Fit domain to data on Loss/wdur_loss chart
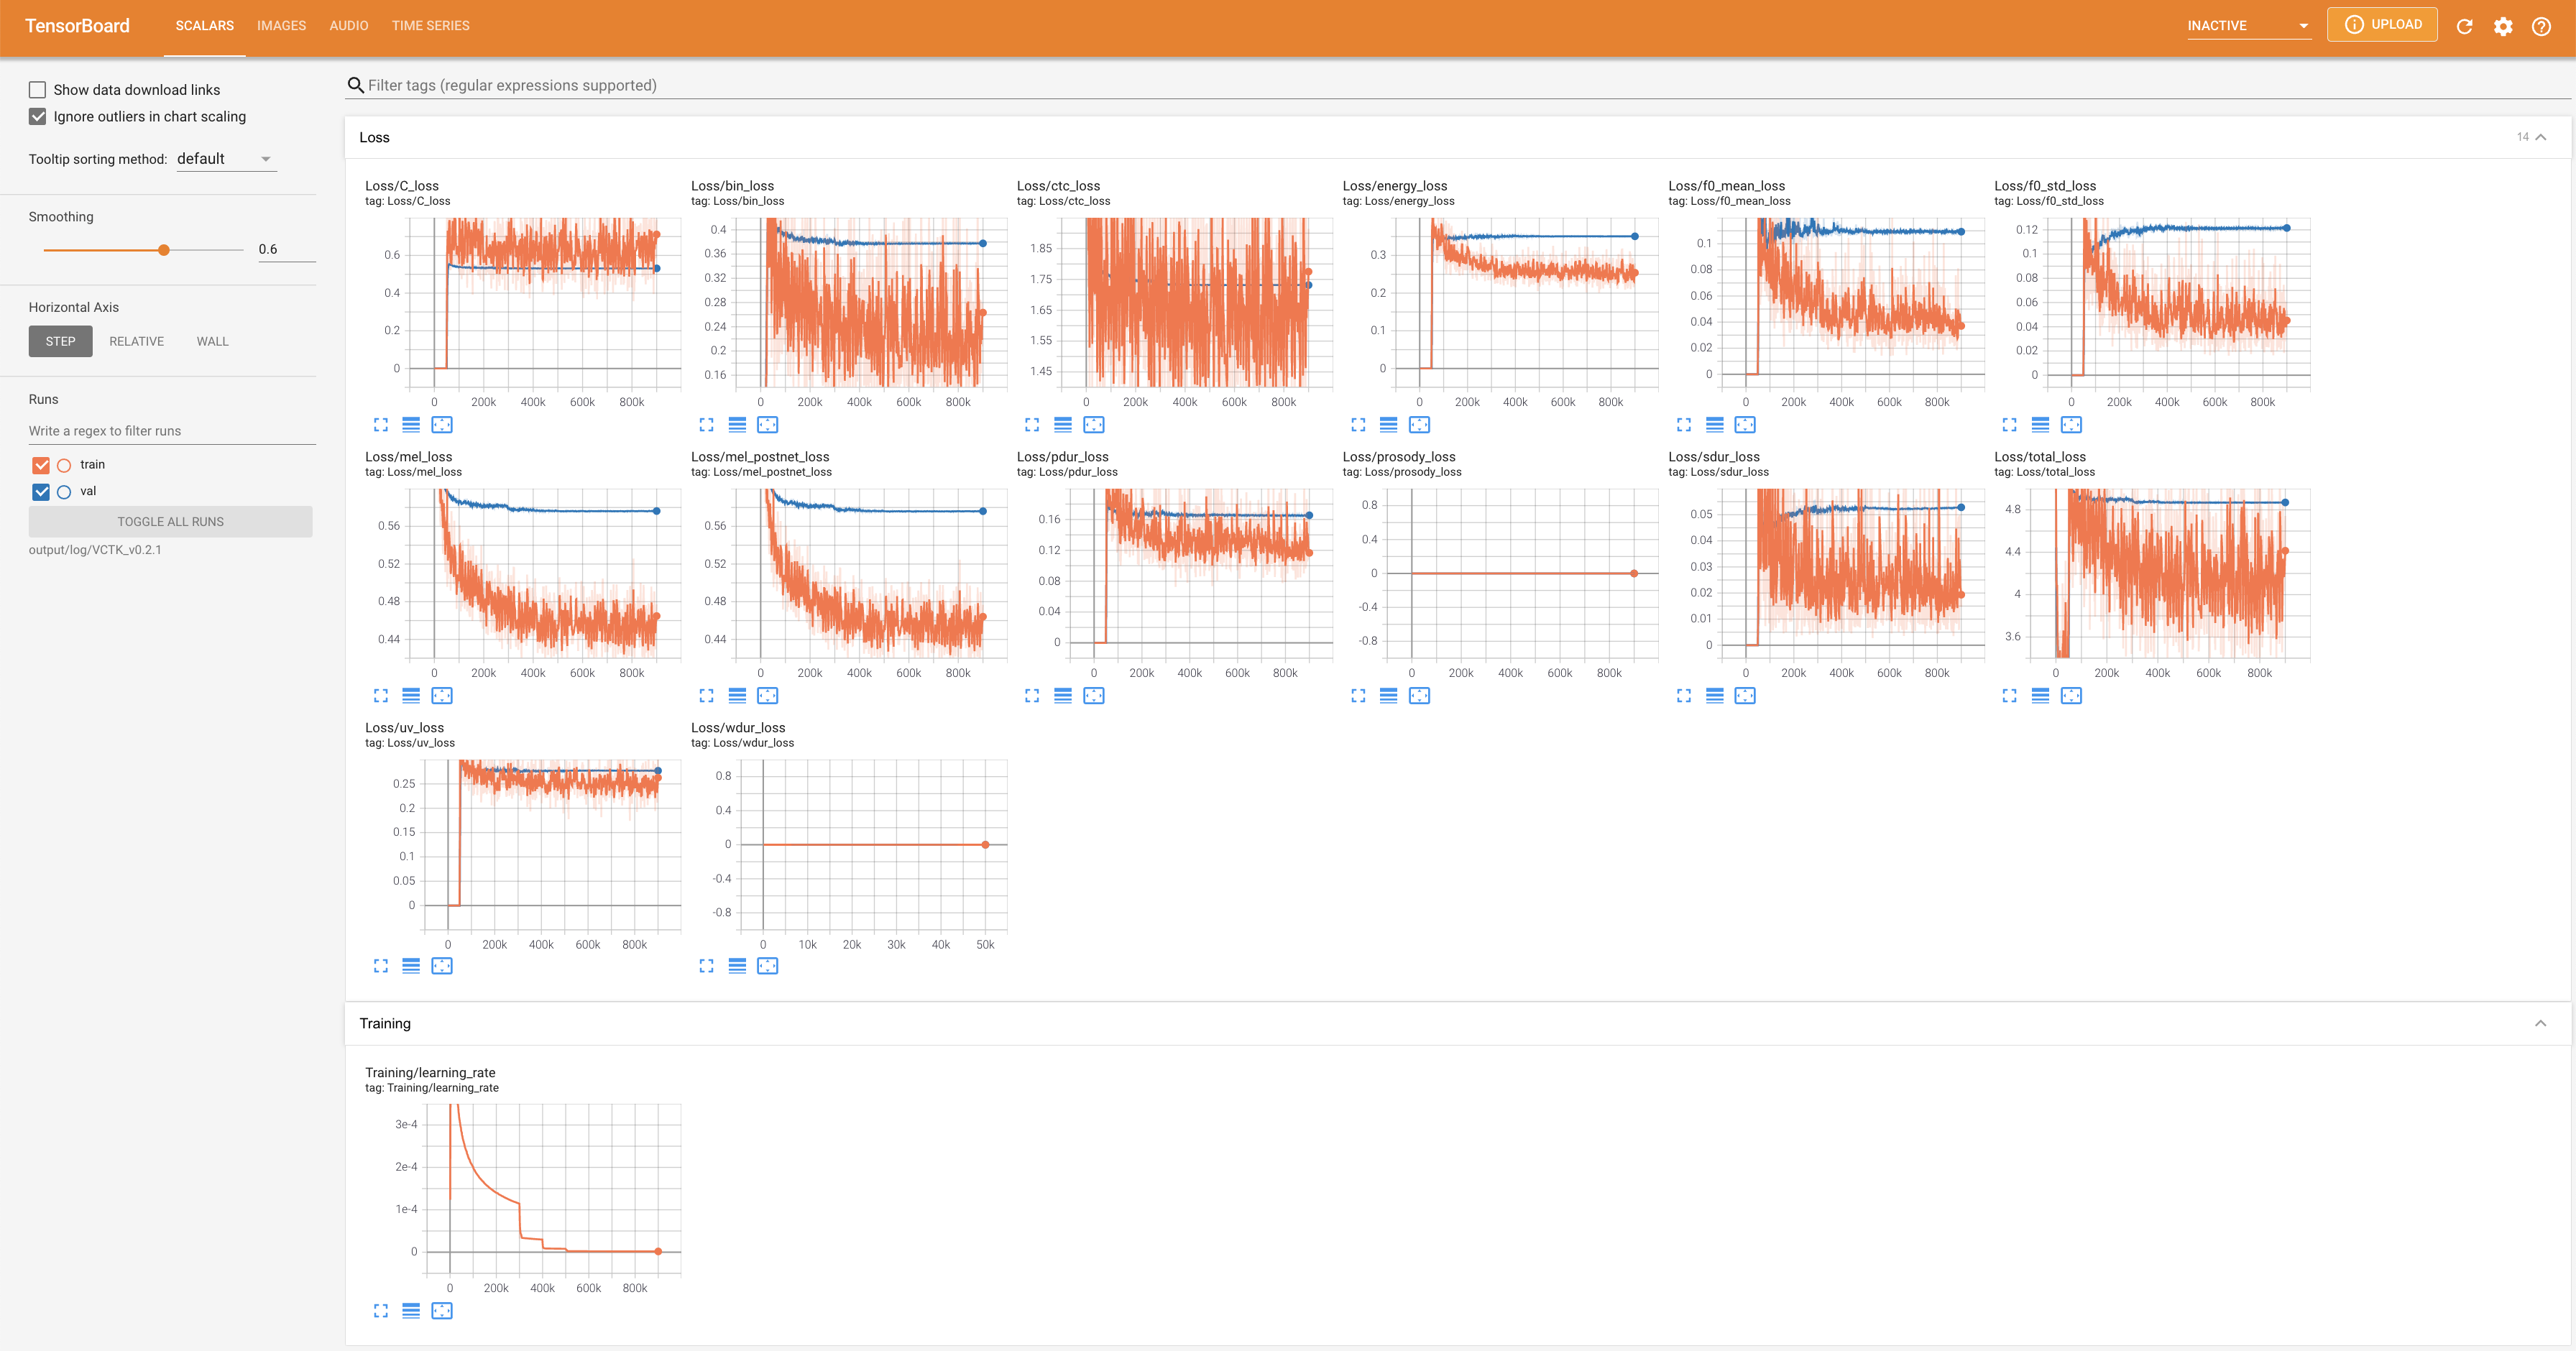Image resolution: width=2576 pixels, height=1351 pixels. coord(768,966)
